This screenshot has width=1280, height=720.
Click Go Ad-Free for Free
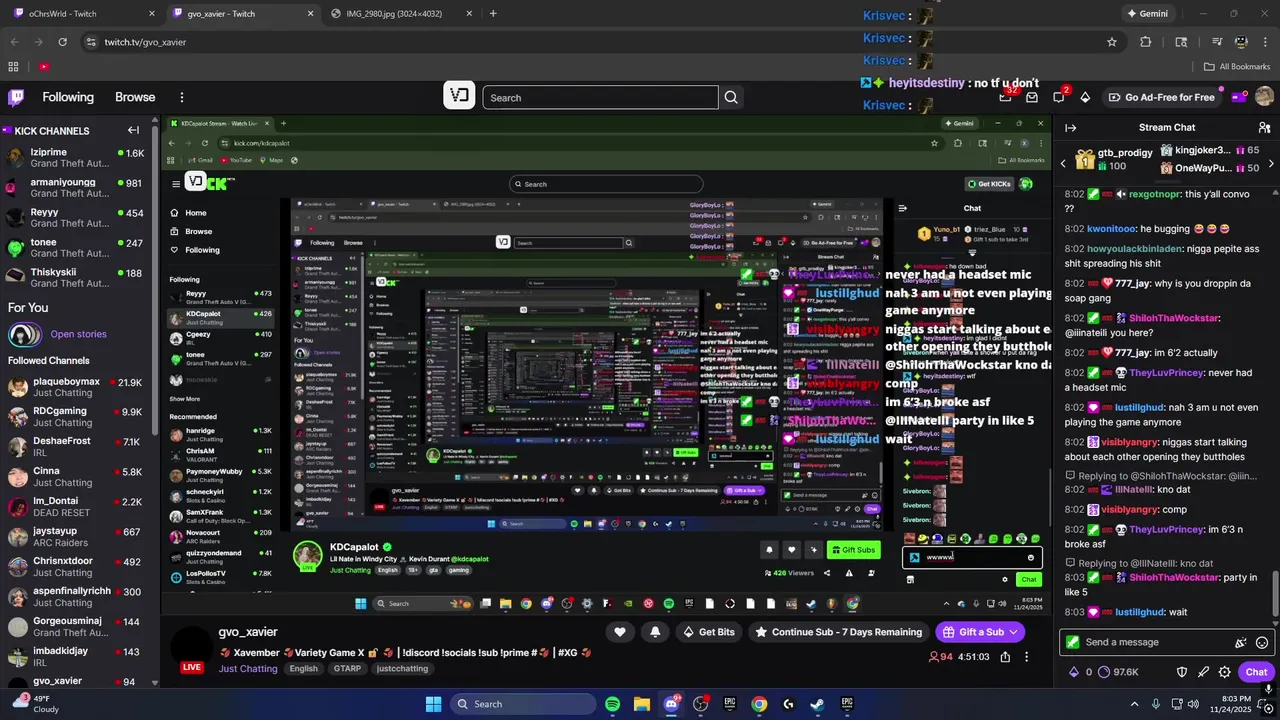point(1161,97)
